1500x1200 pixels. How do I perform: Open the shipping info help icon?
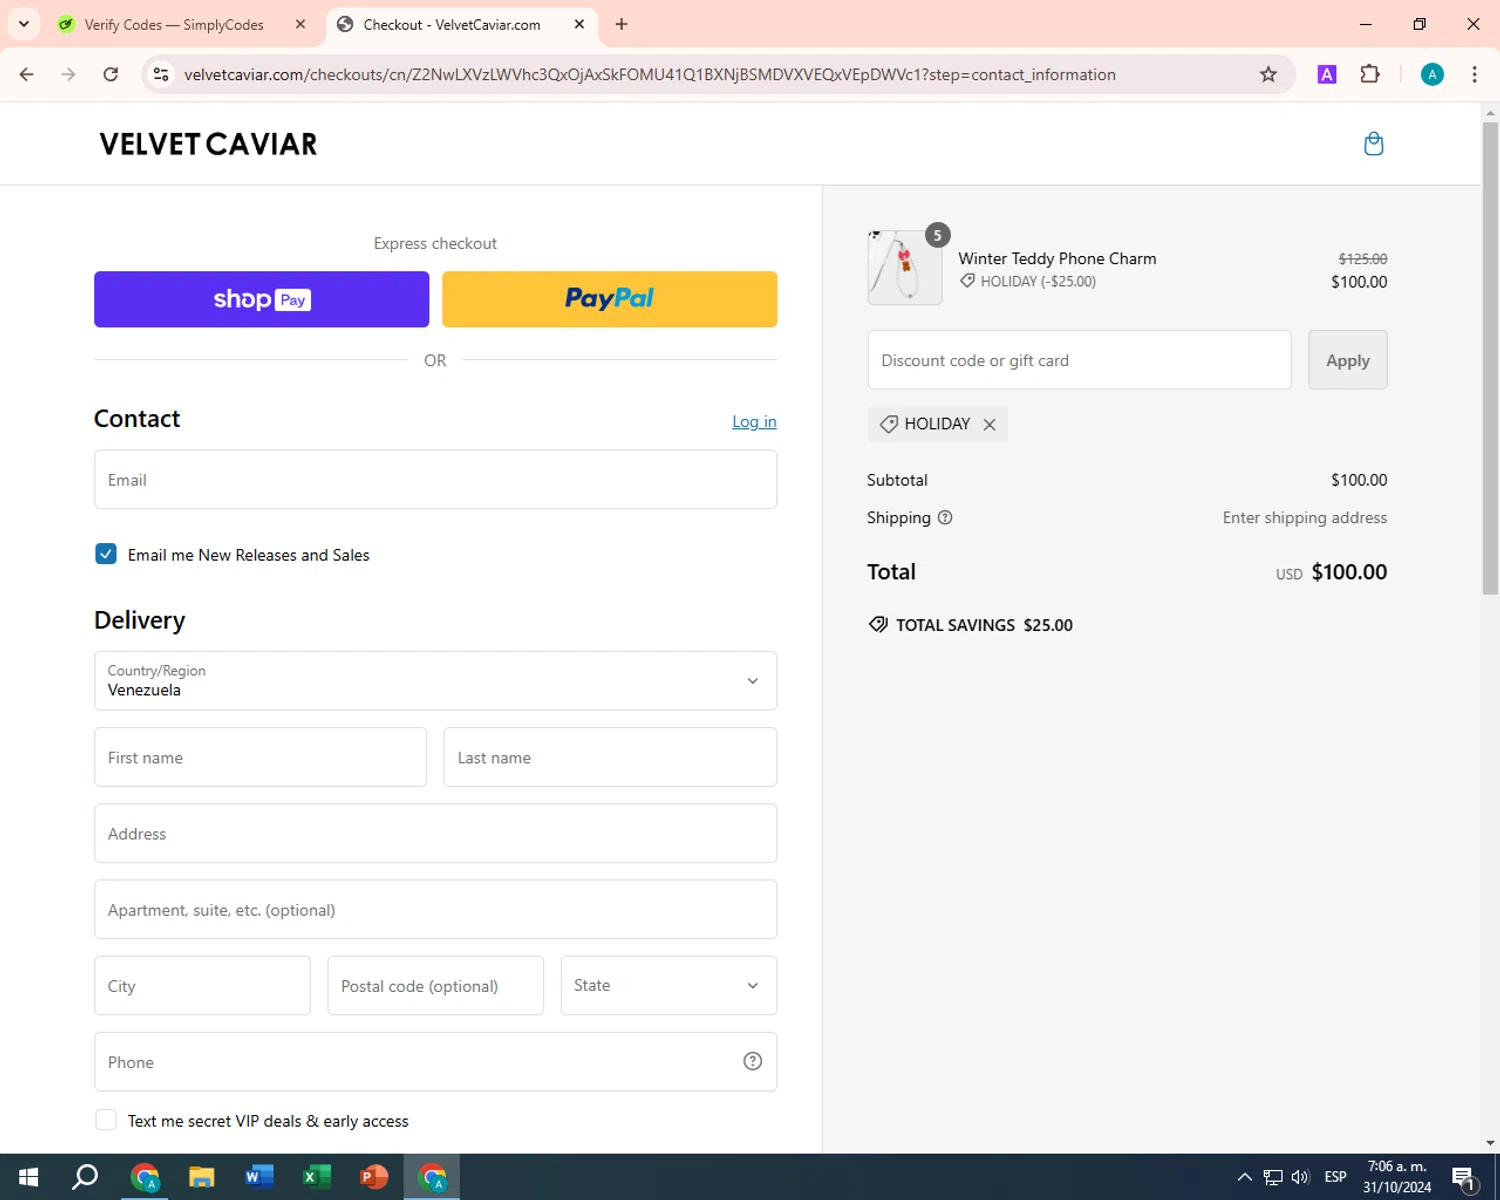[945, 518]
